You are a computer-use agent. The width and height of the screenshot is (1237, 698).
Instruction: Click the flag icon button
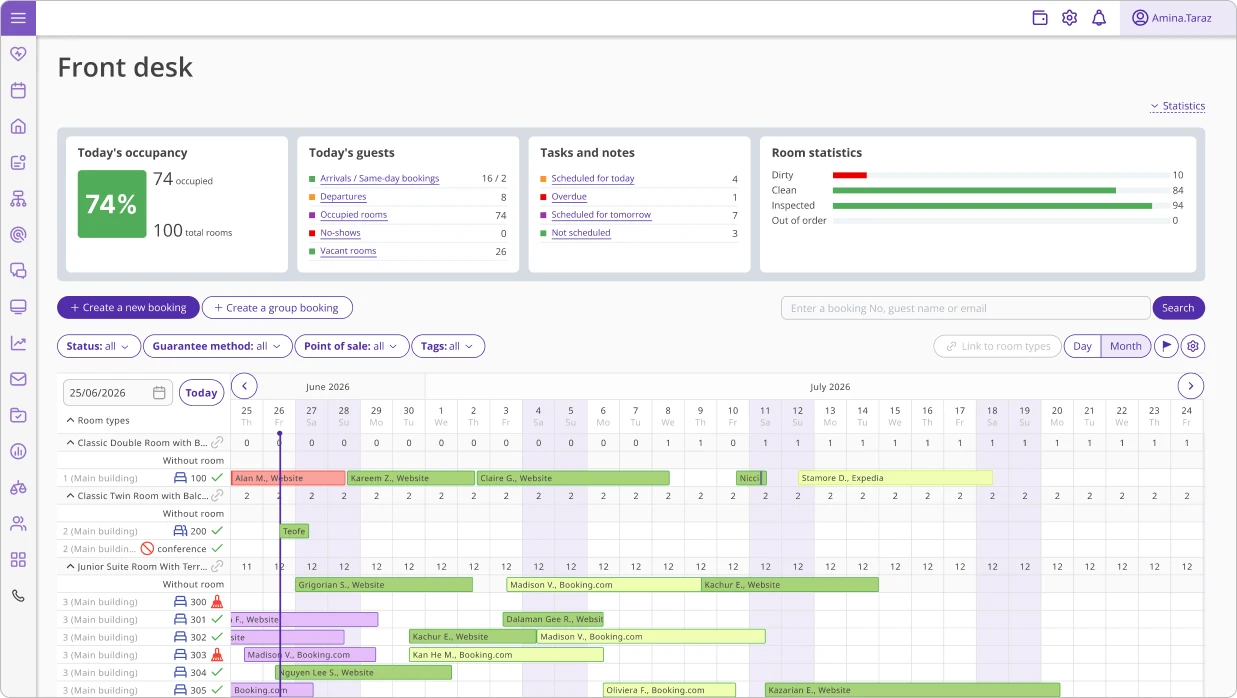pyautogui.click(x=1166, y=346)
